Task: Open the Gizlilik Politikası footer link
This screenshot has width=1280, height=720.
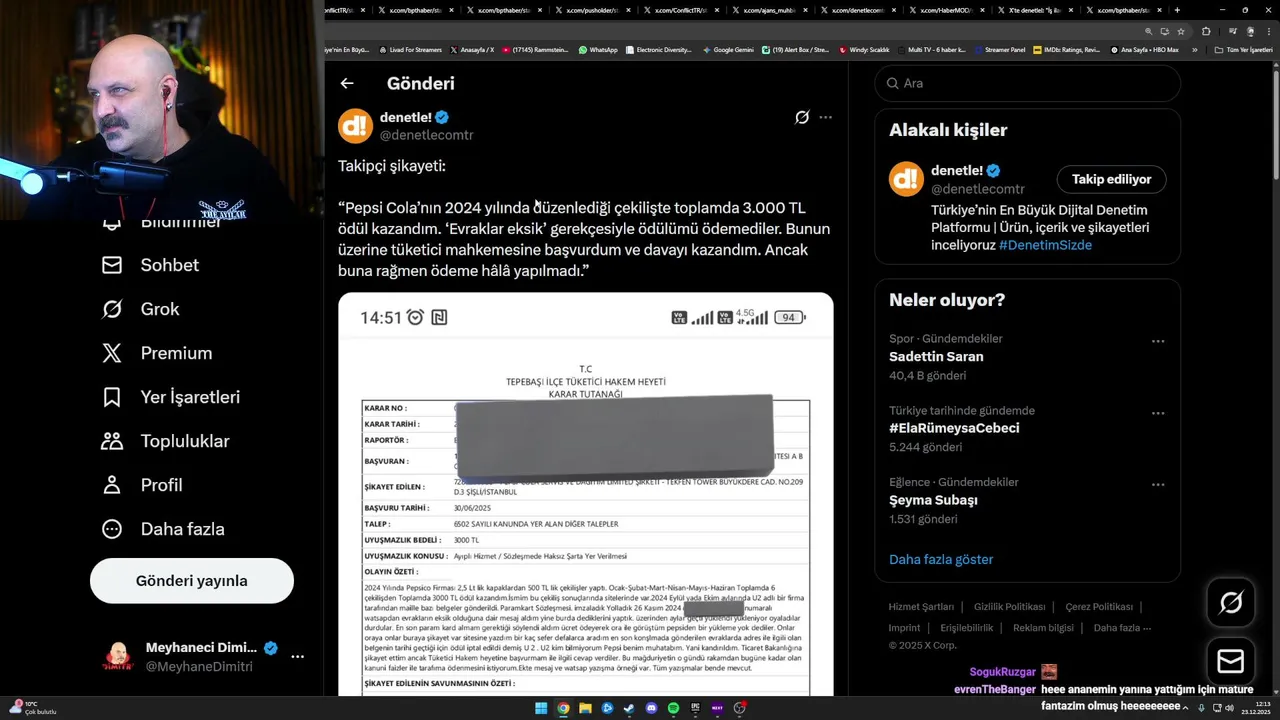Action: tap(1009, 607)
